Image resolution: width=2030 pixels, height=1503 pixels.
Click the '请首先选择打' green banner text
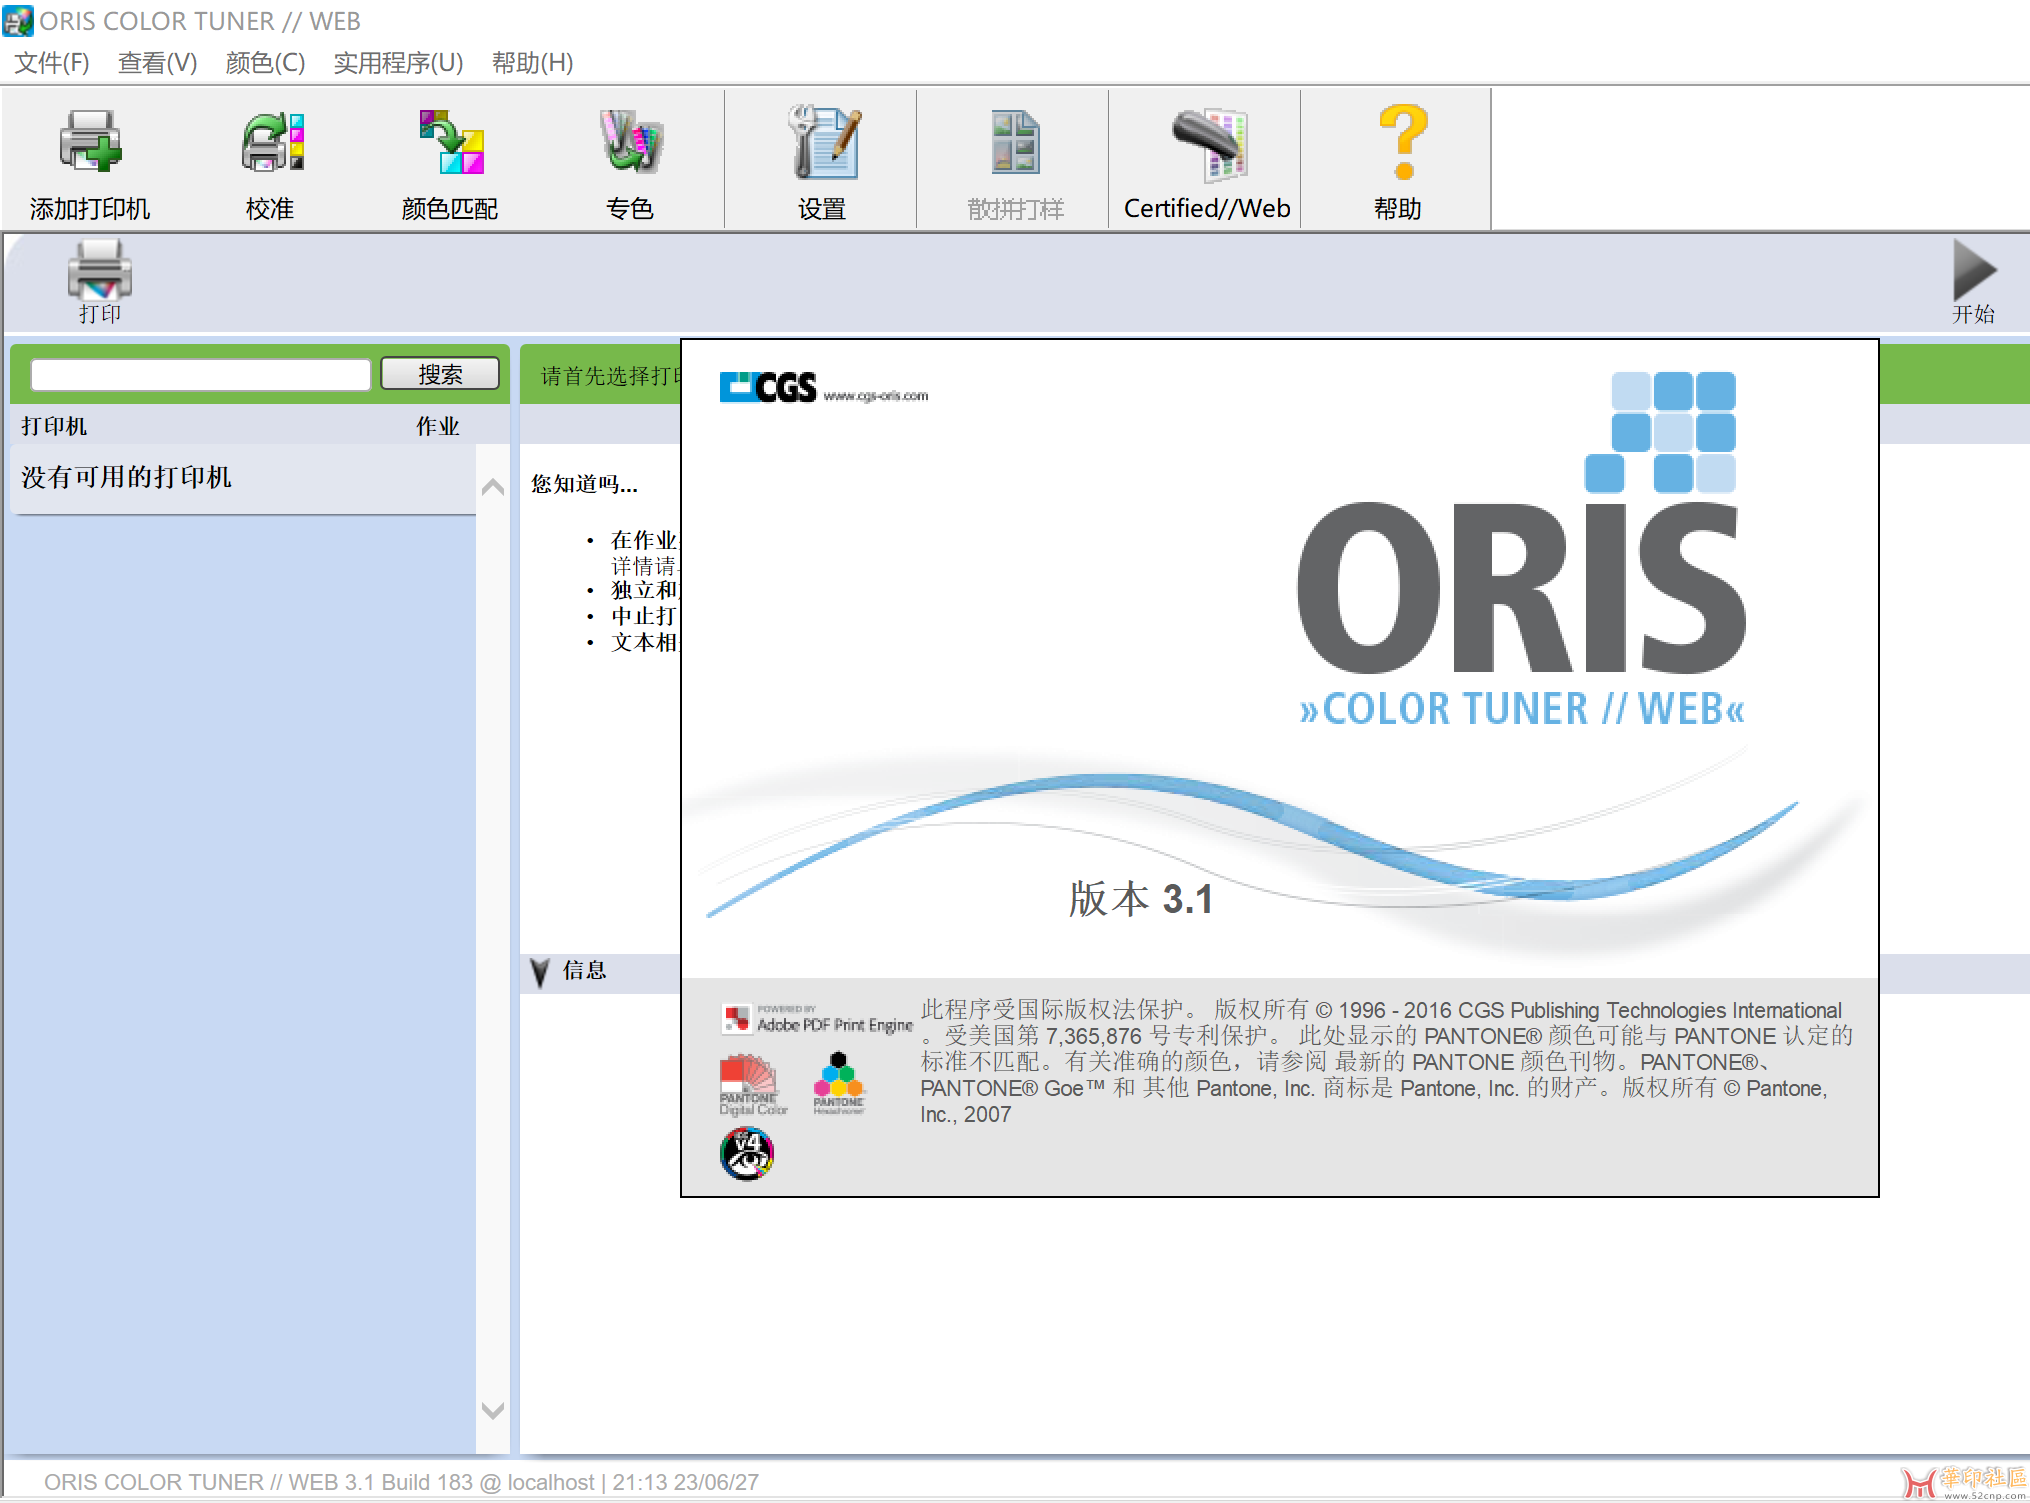coord(610,376)
